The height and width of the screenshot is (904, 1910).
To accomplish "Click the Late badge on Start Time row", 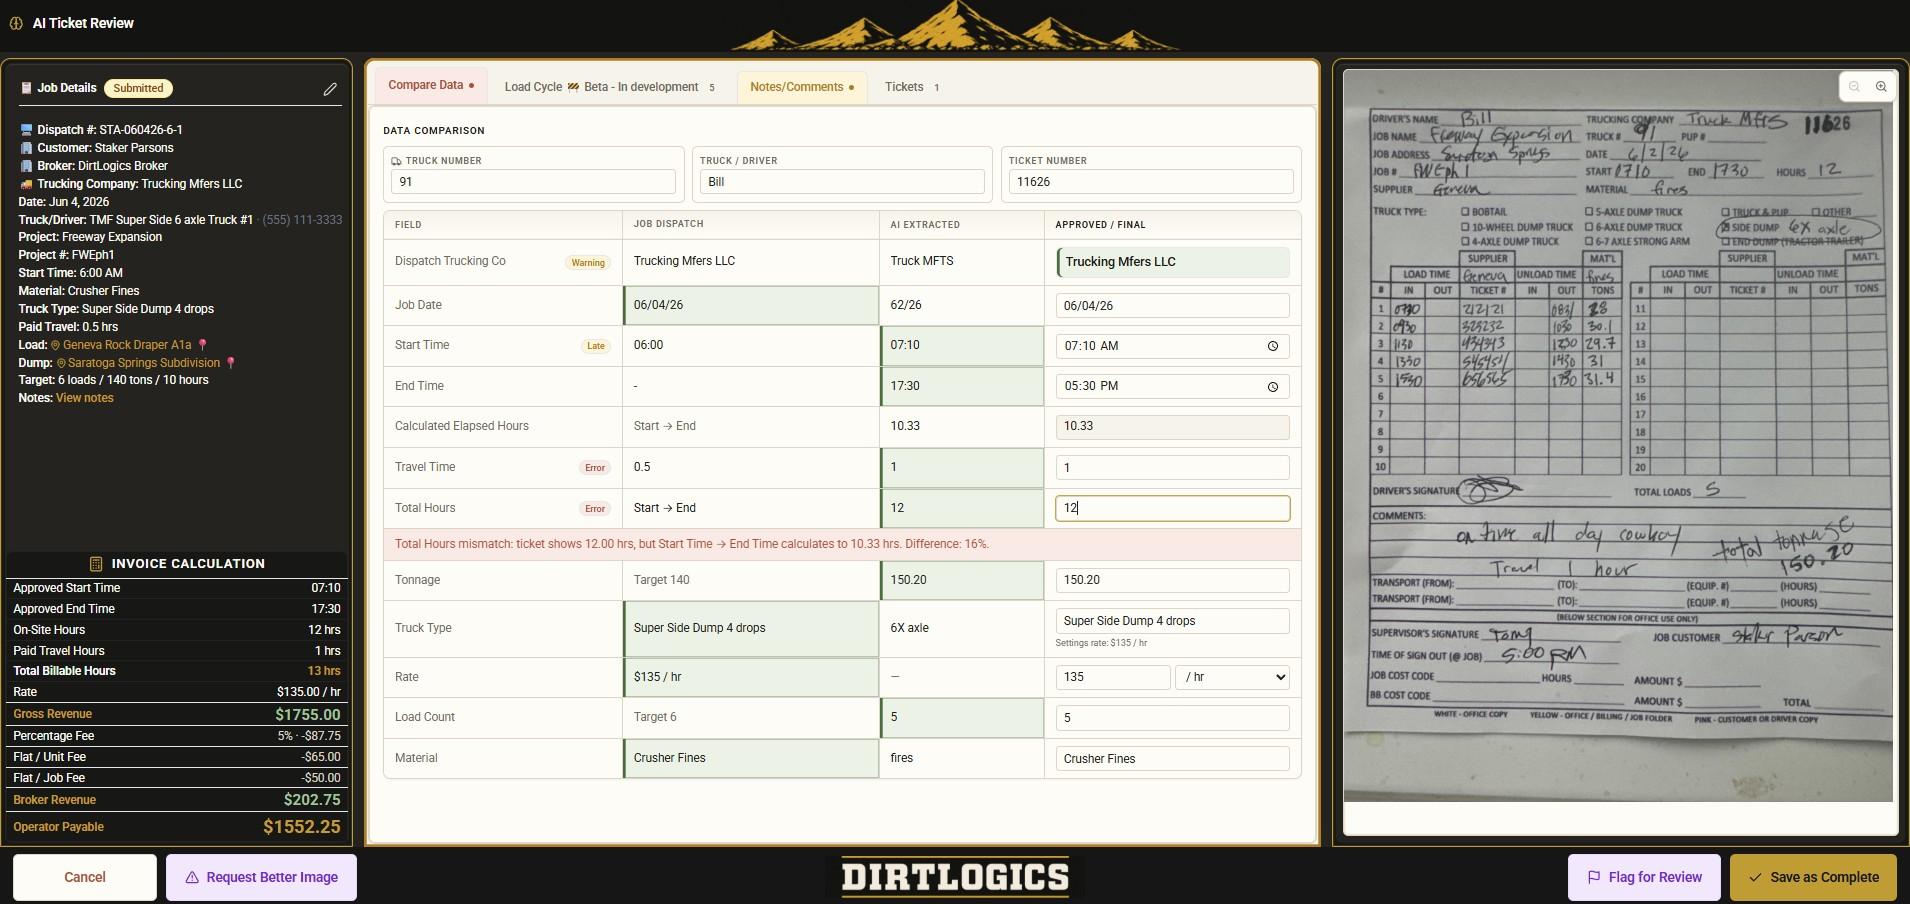I will [x=596, y=346].
